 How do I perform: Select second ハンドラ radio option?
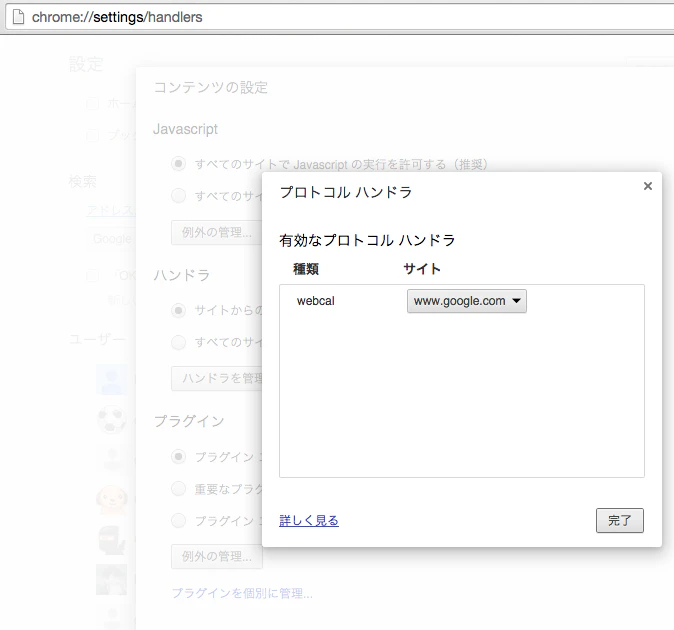point(178,342)
